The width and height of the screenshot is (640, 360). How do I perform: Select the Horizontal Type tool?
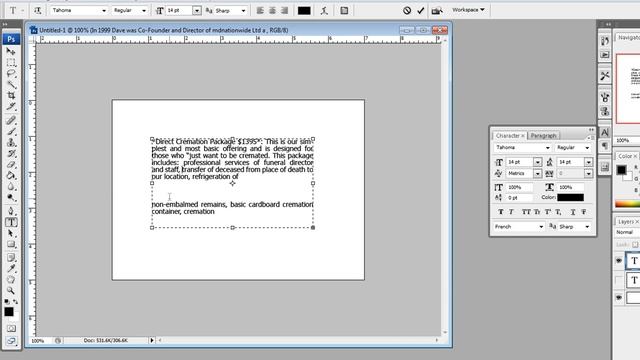(11, 222)
